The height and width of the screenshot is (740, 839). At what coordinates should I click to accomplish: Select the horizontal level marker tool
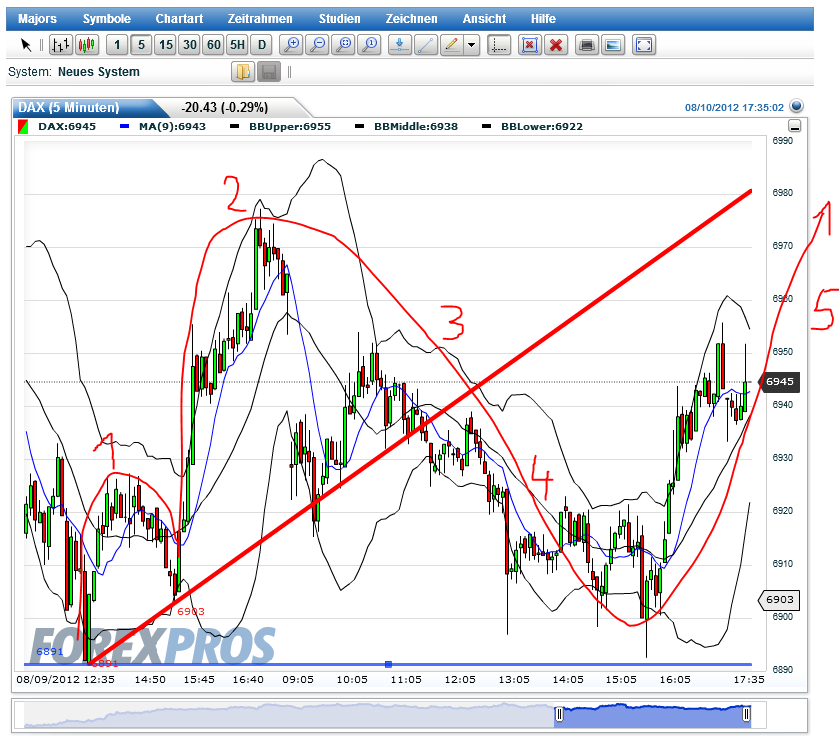[399, 44]
